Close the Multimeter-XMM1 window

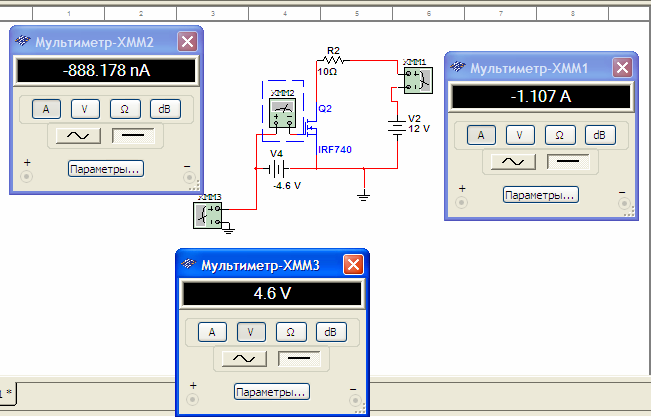click(x=622, y=67)
